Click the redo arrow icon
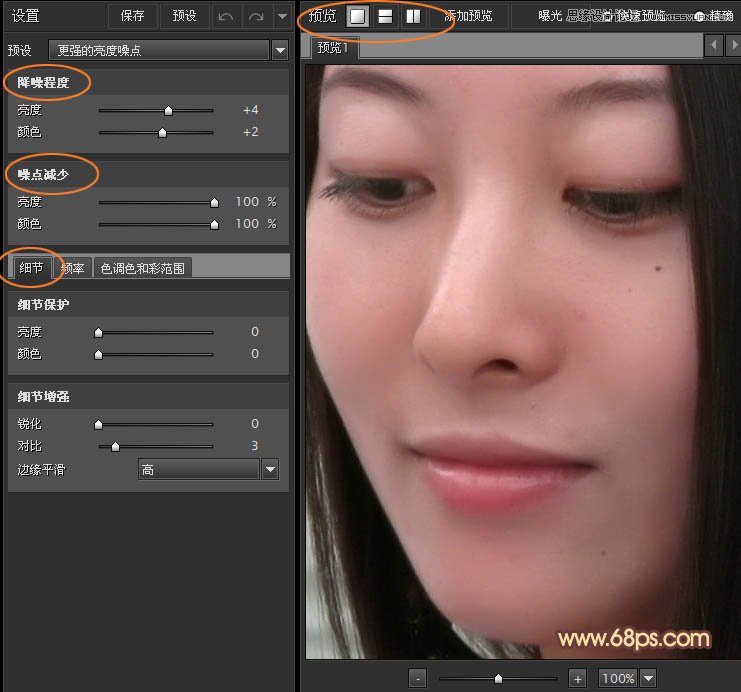741x692 pixels. coord(256,17)
